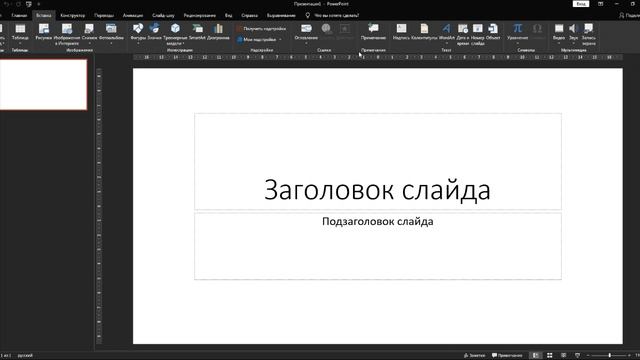Insert an Уравнение (Equation)
The image size is (640, 360).
click(x=518, y=33)
